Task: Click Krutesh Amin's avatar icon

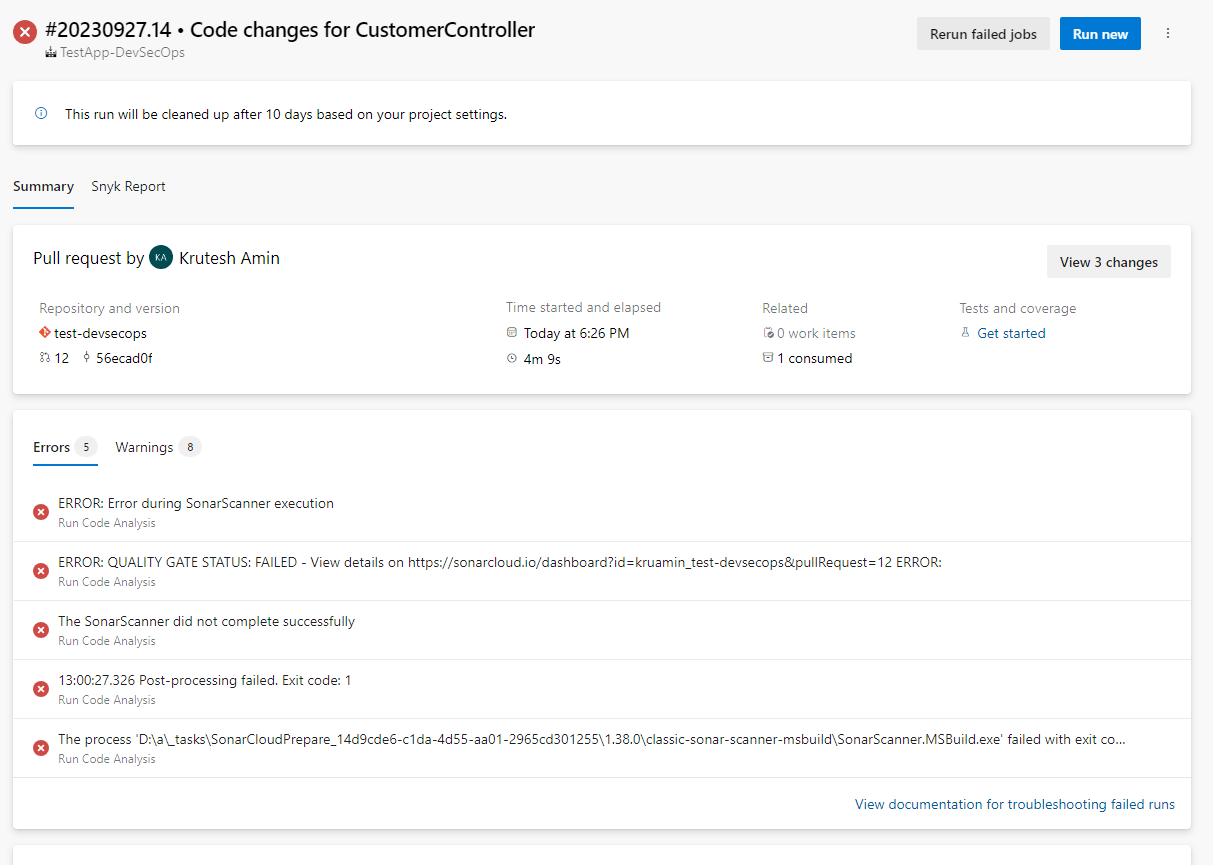Action: click(160, 258)
